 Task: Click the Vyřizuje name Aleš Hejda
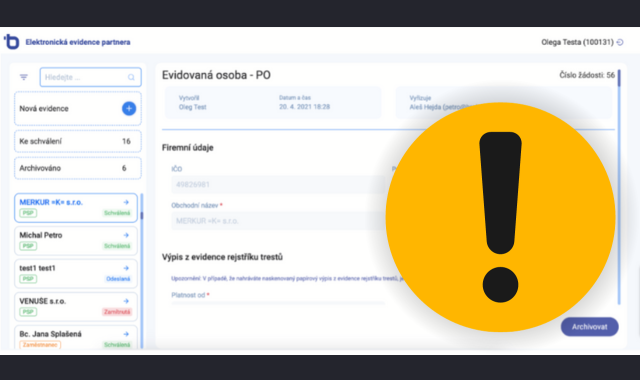443,107
